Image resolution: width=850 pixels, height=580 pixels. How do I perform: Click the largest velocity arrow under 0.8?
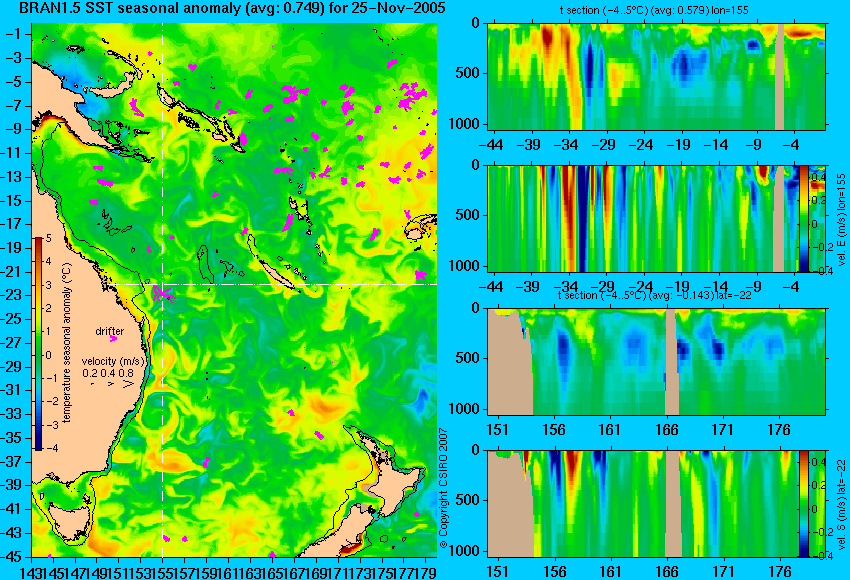tap(128, 384)
